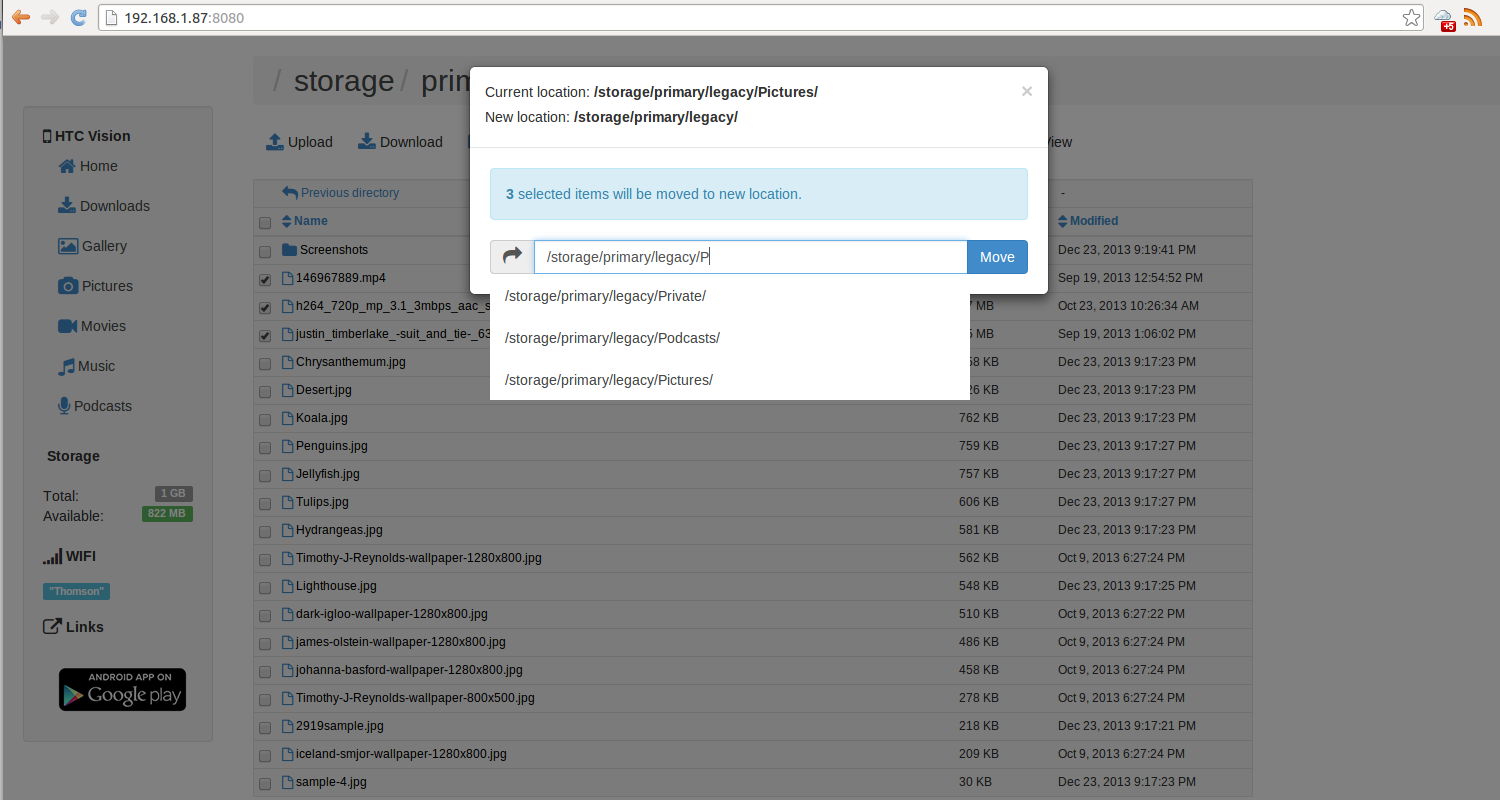Close the move dialog with the X
The width and height of the screenshot is (1500, 800).
pyautogui.click(x=1026, y=91)
